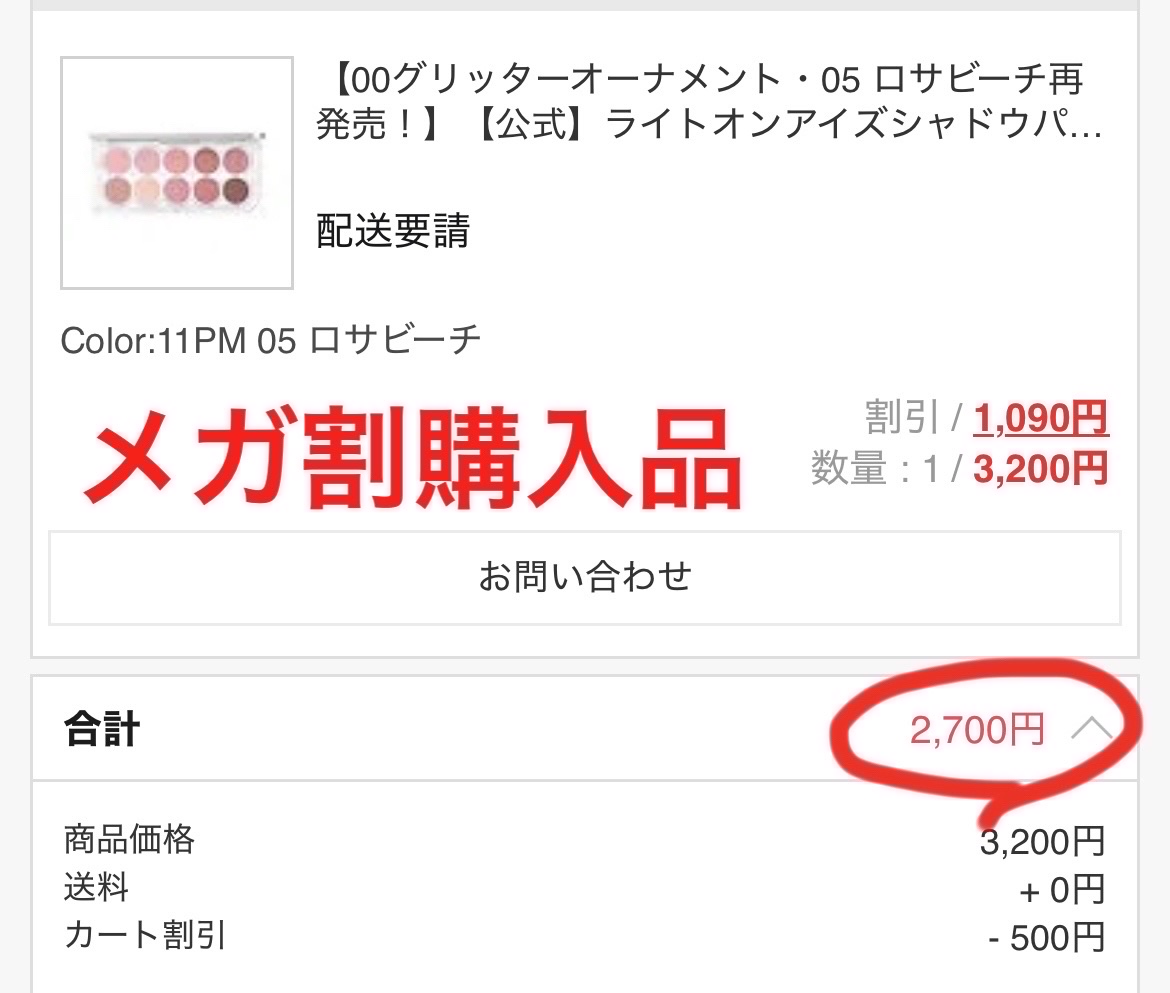Click the 送料 shipping fee label
1170x993 pixels.
click(96, 888)
